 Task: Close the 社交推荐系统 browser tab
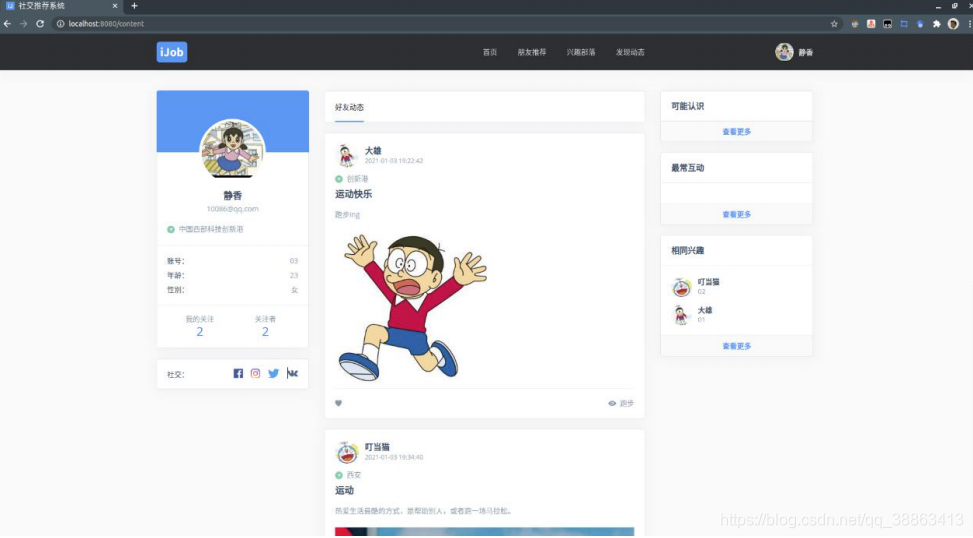tap(115, 6)
